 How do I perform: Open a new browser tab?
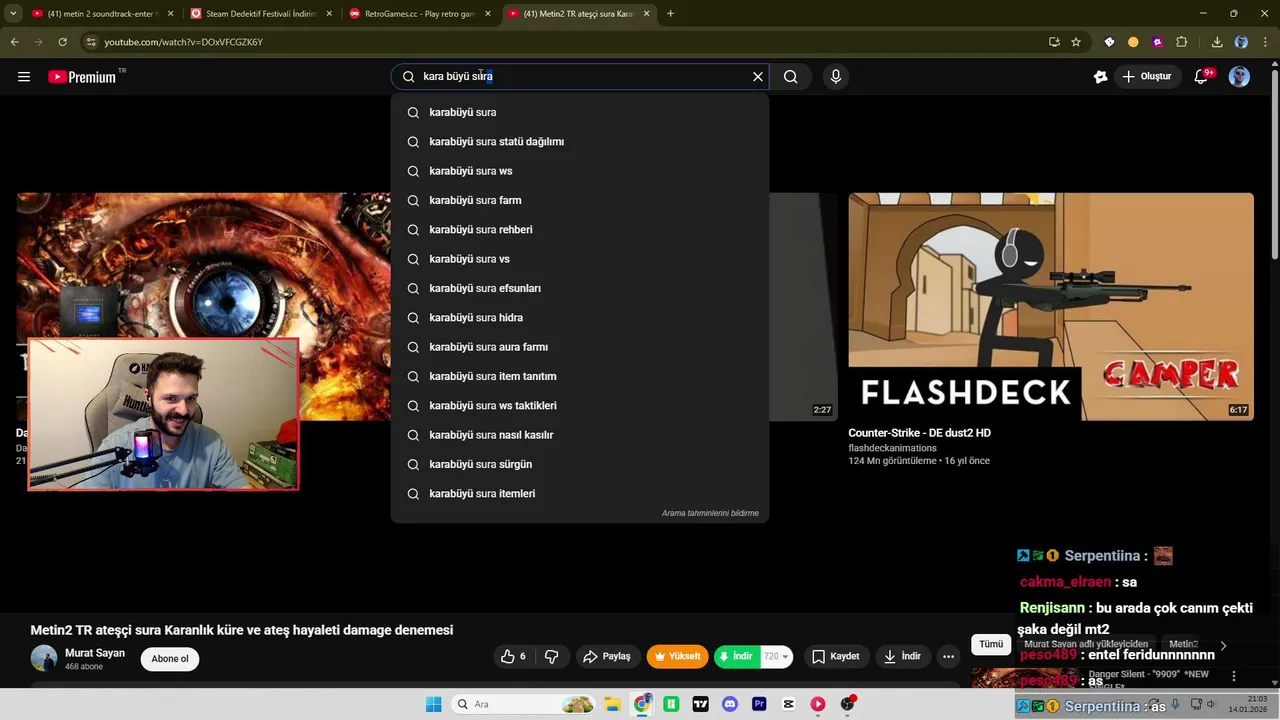pyautogui.click(x=670, y=14)
